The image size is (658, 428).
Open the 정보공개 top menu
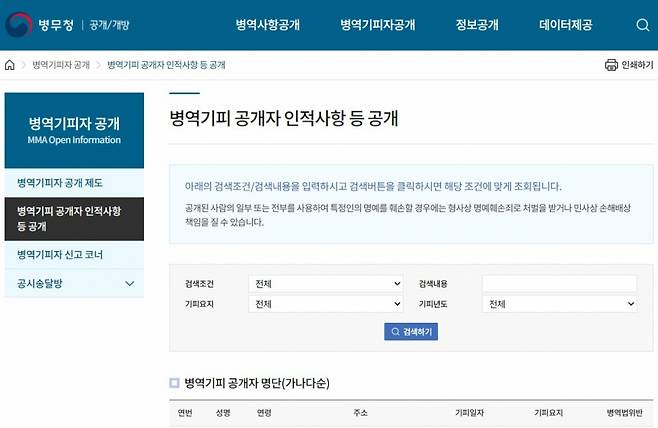(x=477, y=25)
